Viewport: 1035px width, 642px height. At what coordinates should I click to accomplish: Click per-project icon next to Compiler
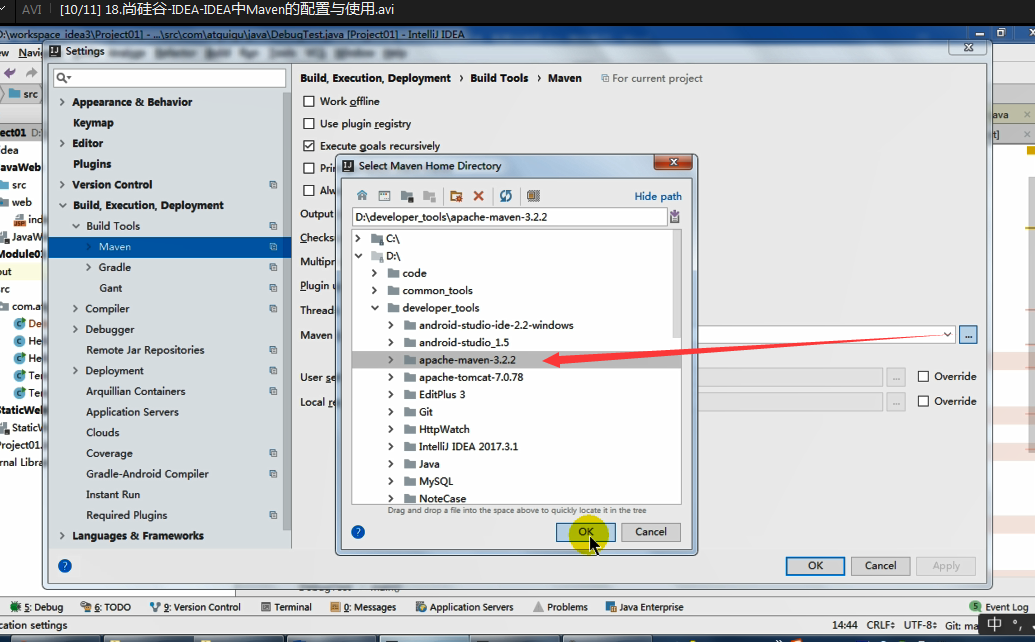[x=273, y=309]
